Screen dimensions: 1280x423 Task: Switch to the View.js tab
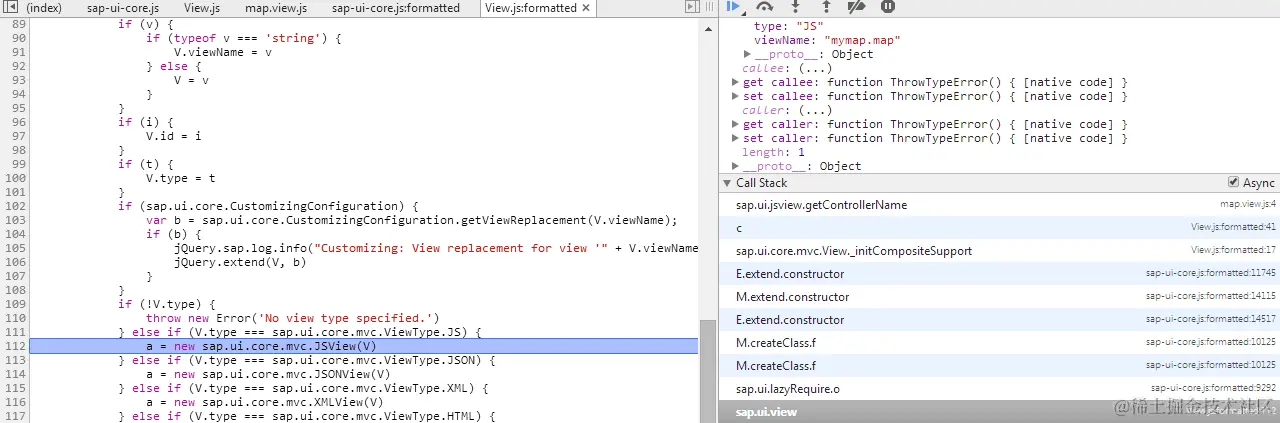[x=201, y=8]
